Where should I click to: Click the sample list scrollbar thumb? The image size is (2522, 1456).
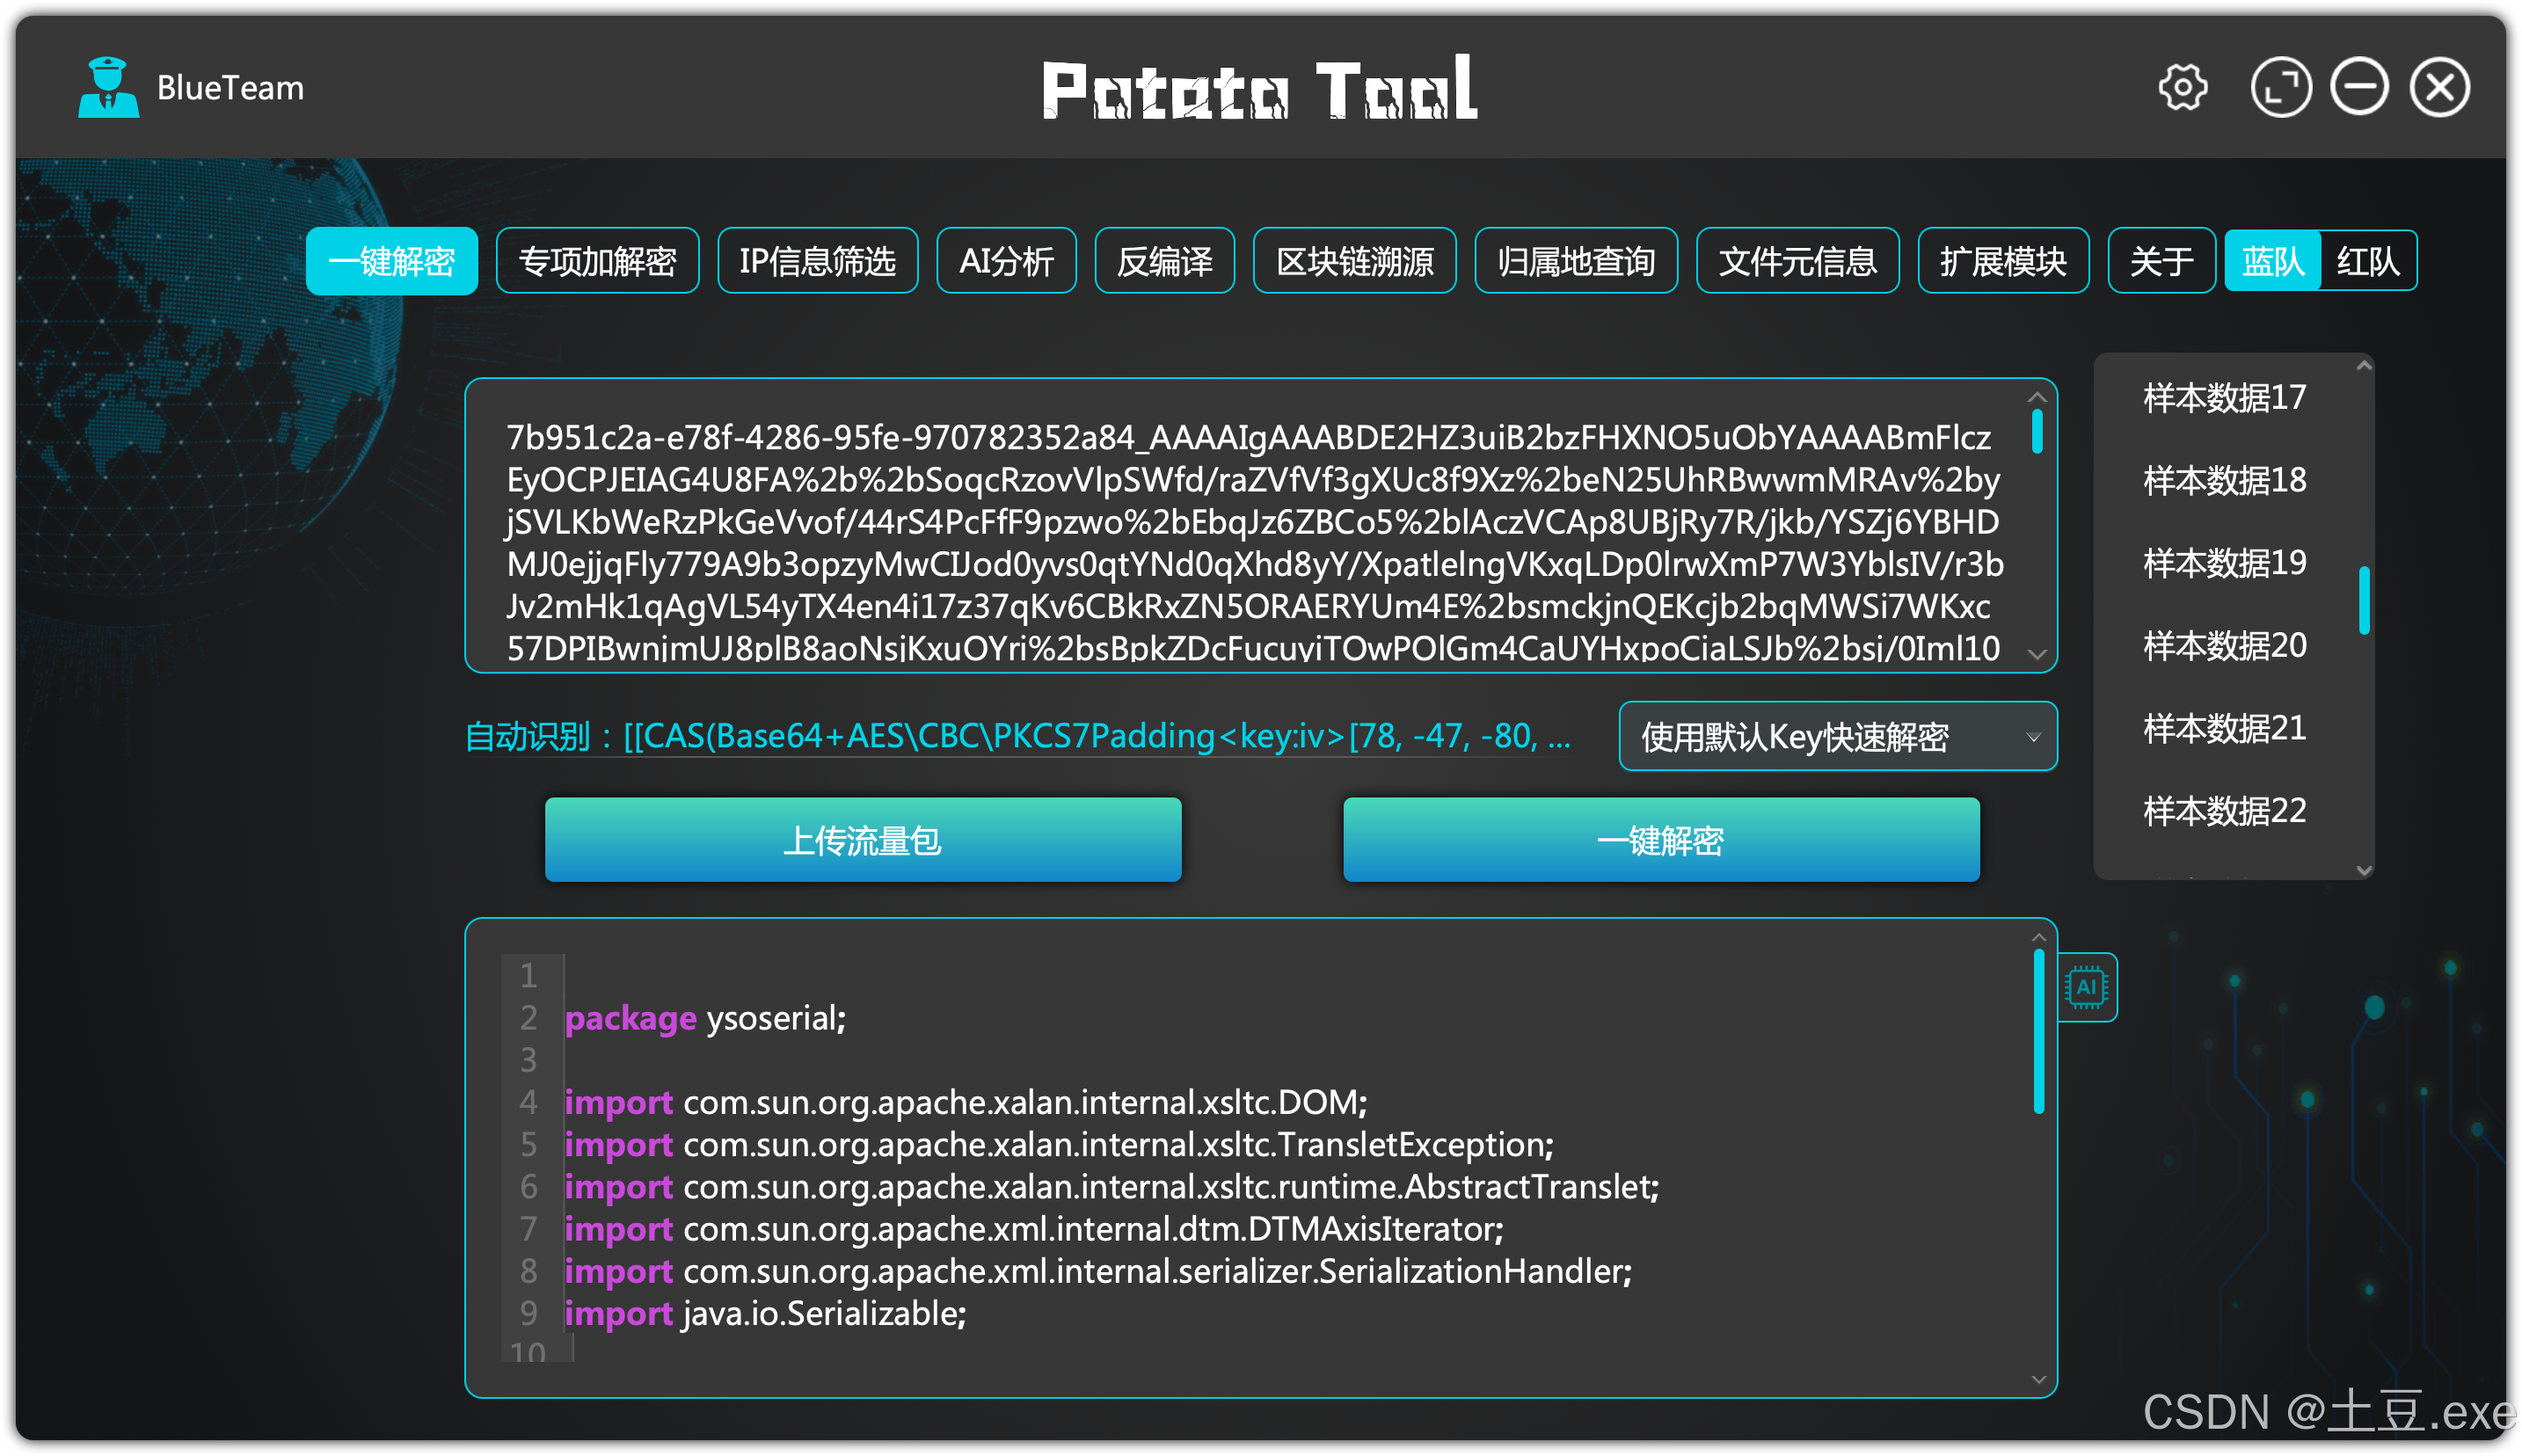point(2363,600)
